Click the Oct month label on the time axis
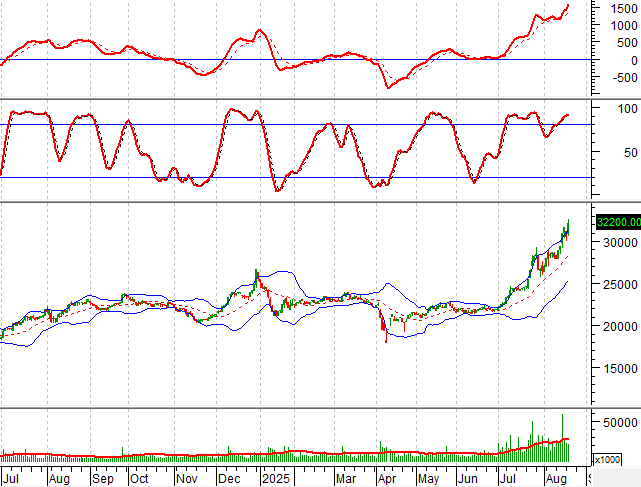 139,478
